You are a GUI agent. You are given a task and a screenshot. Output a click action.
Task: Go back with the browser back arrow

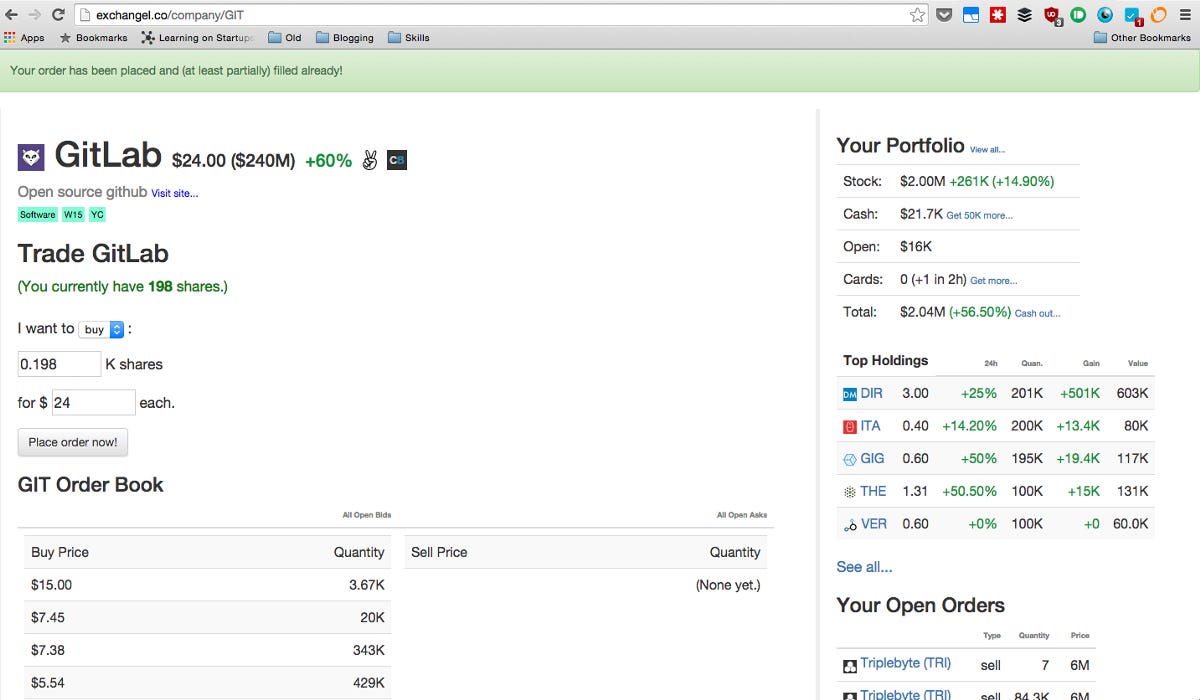click(12, 15)
